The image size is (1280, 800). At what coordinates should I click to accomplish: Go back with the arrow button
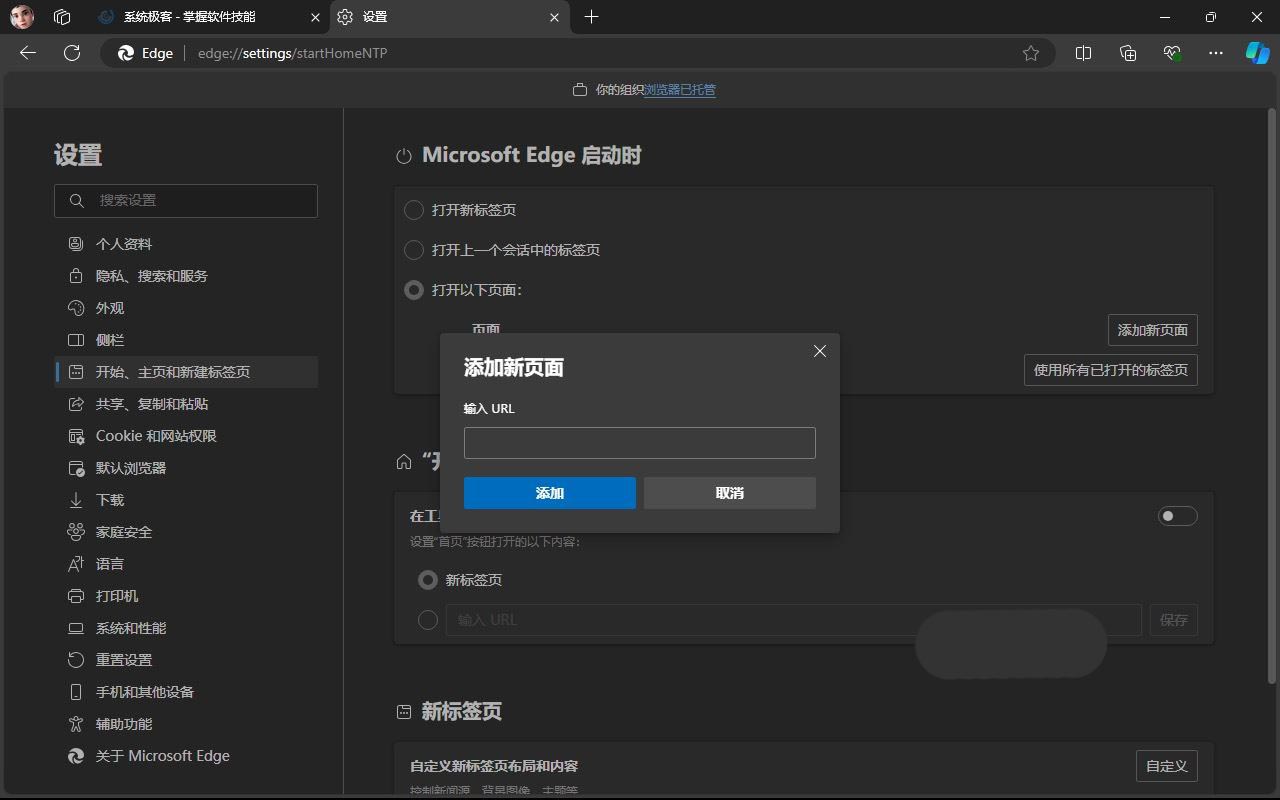tap(28, 53)
